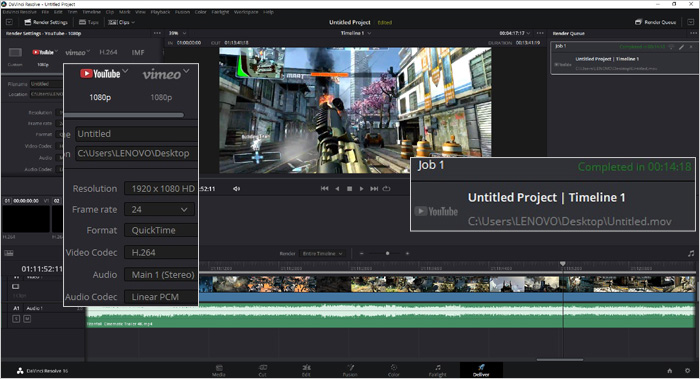This screenshot has height=379, width=700.
Task: Select the Custom render preset
Action: (x=15, y=56)
